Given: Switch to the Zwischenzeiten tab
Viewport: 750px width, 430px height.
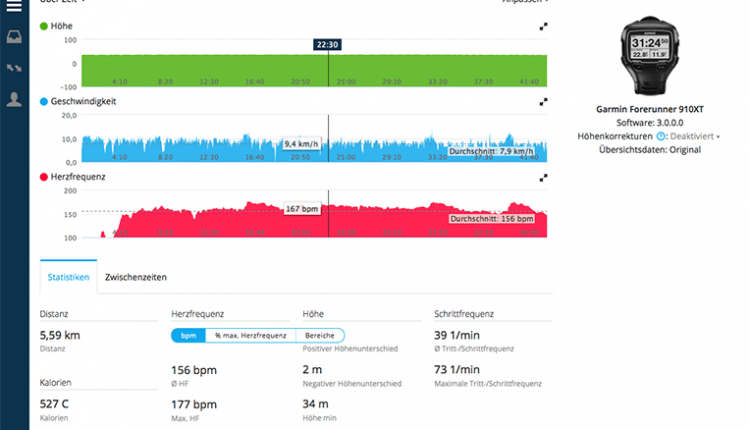Looking at the screenshot, I should coord(136,277).
